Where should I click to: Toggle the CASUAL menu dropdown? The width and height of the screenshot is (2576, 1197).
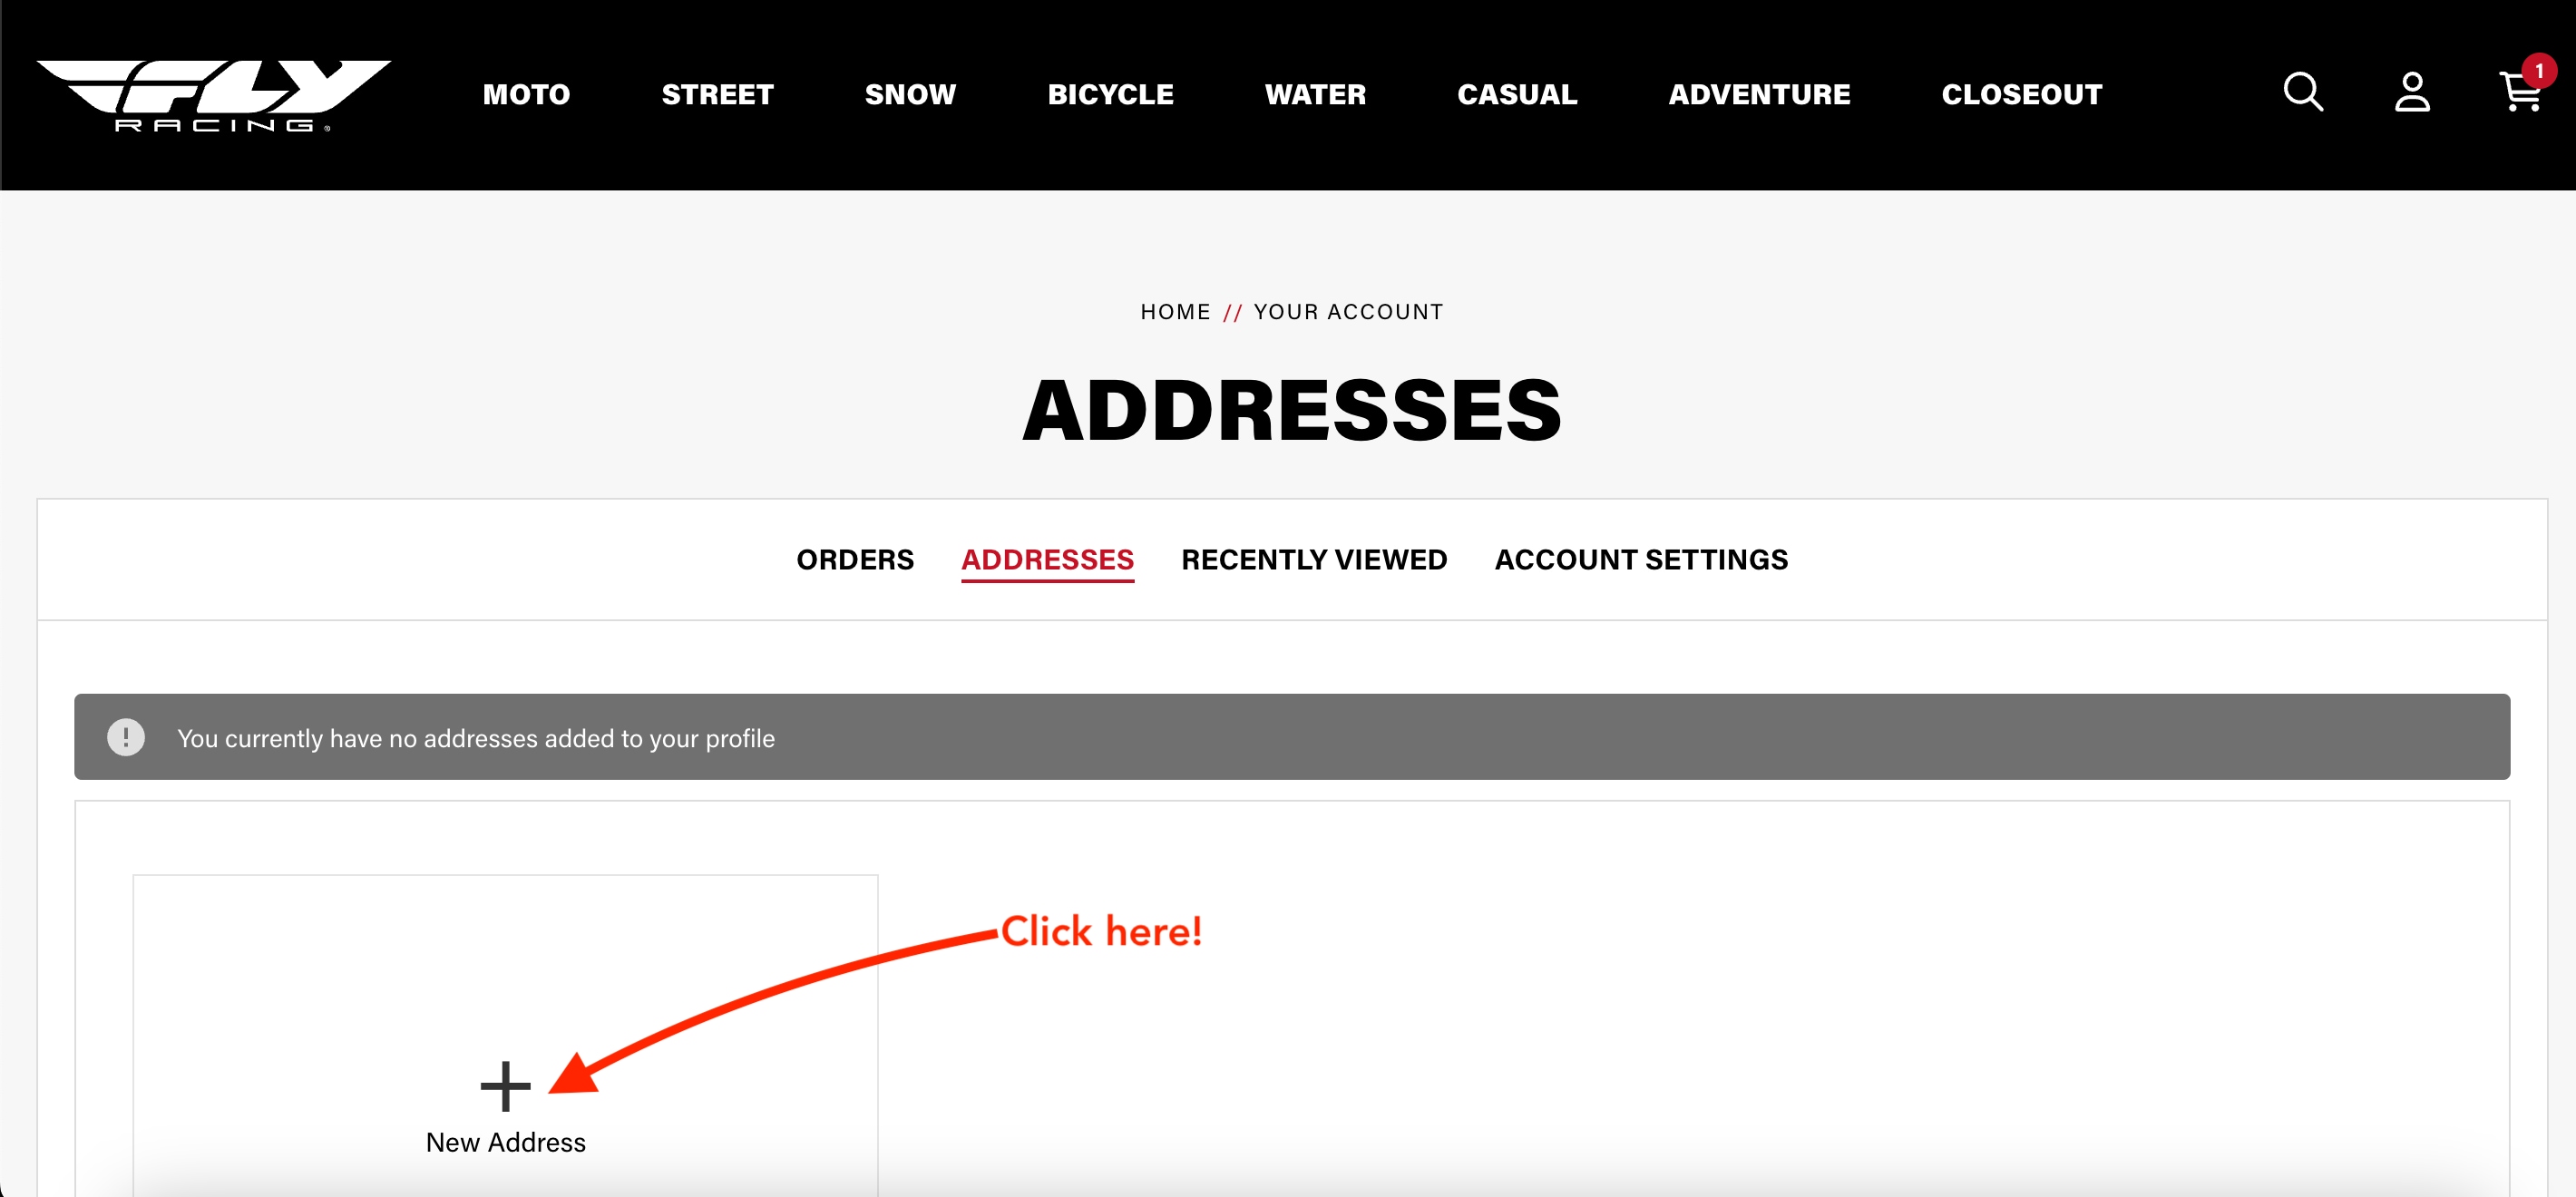(x=1515, y=93)
